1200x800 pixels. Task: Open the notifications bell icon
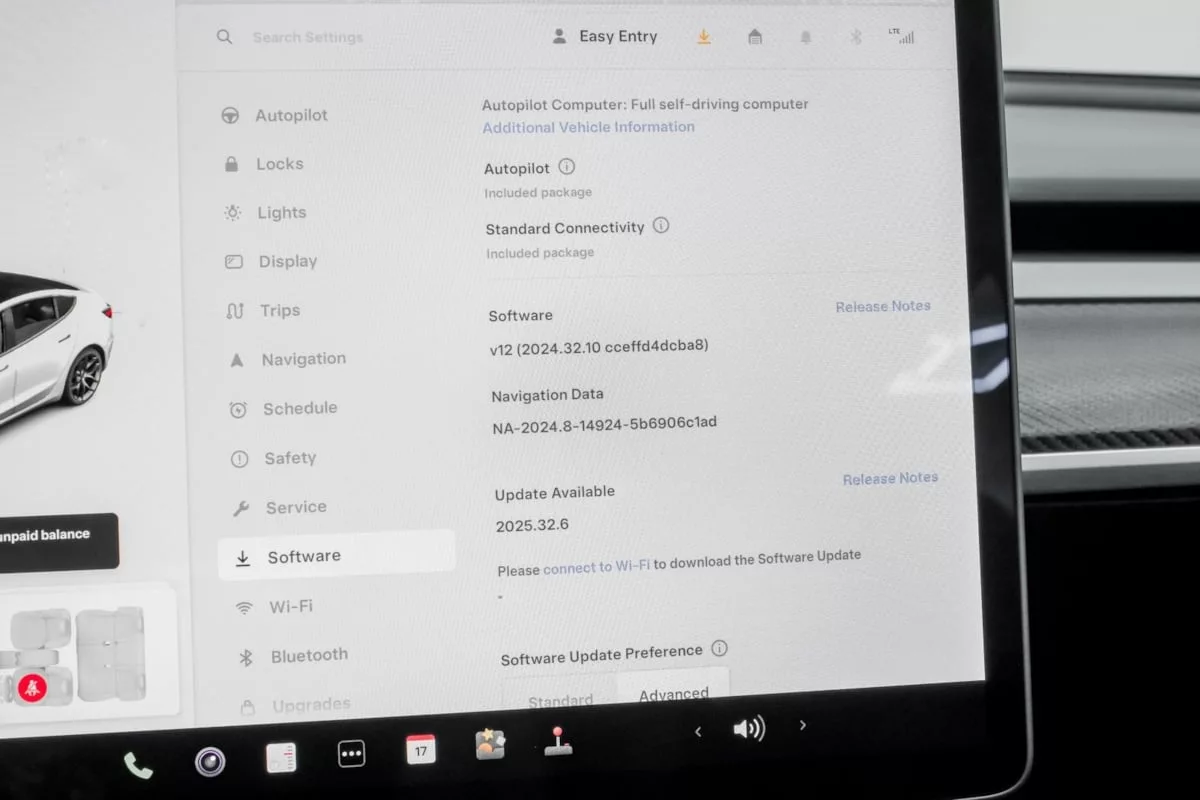tap(805, 37)
